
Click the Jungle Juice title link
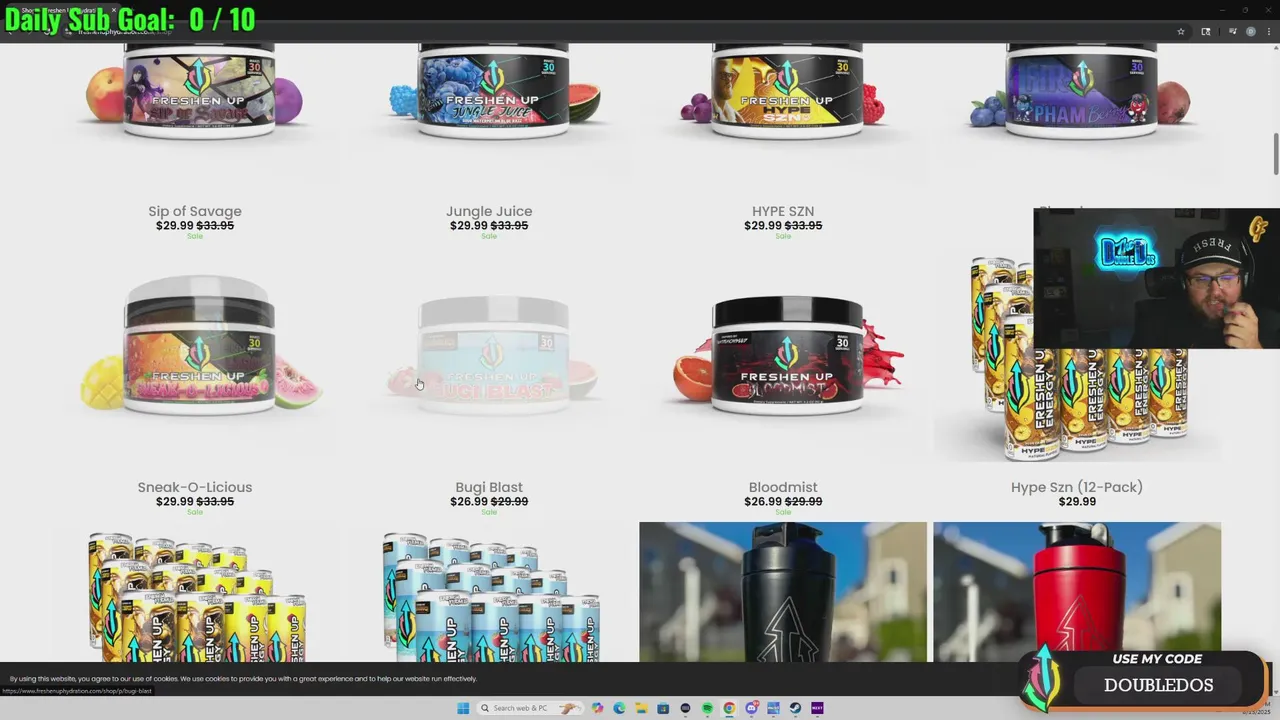pyautogui.click(x=489, y=211)
